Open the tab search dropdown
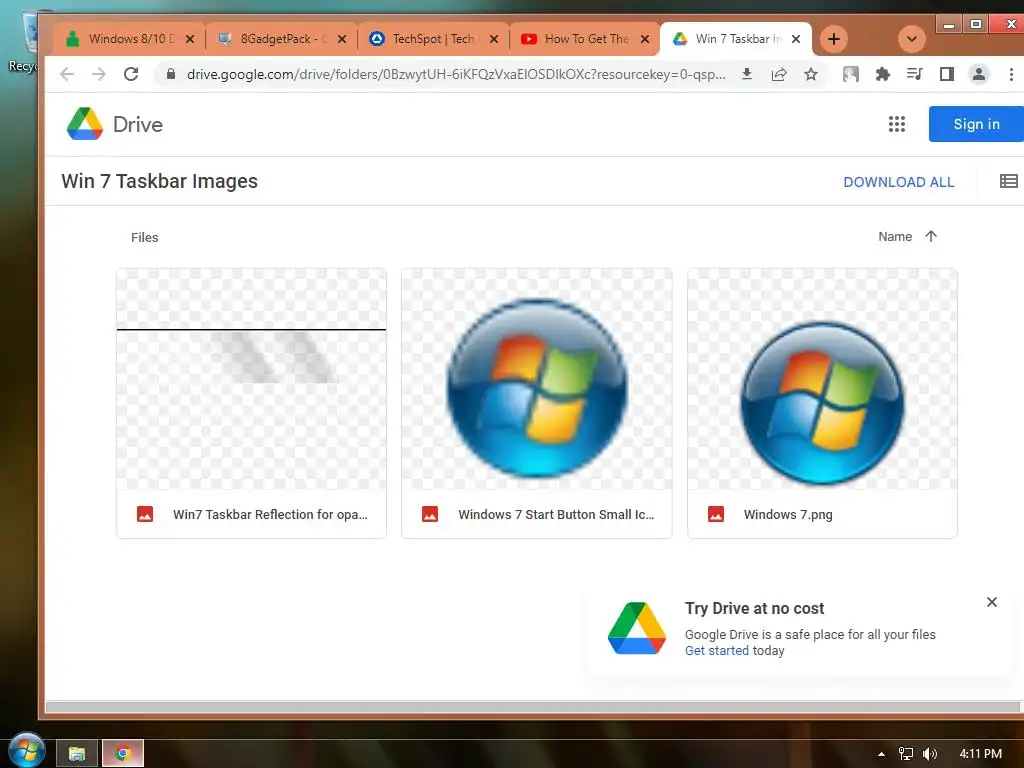 pyautogui.click(x=912, y=39)
